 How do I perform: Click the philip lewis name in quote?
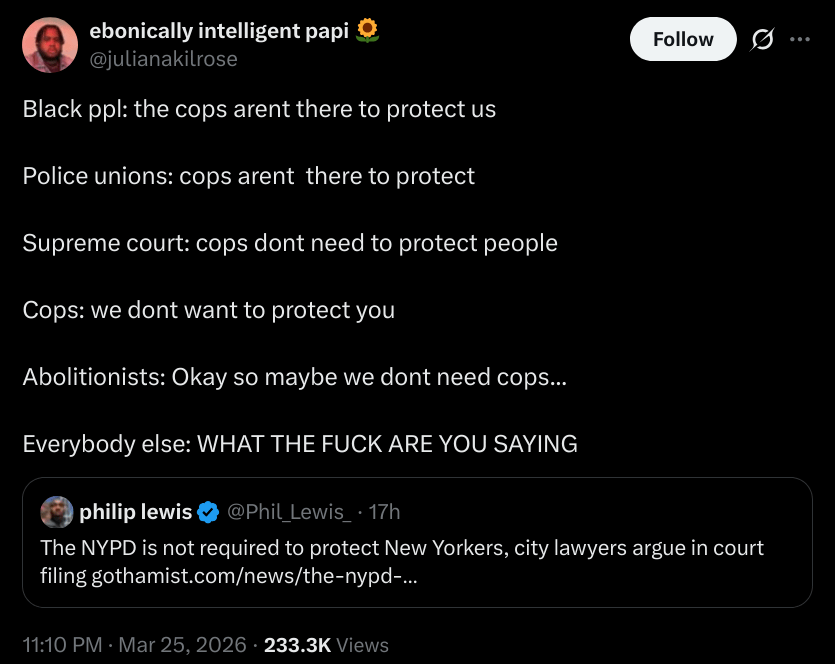[x=136, y=512]
